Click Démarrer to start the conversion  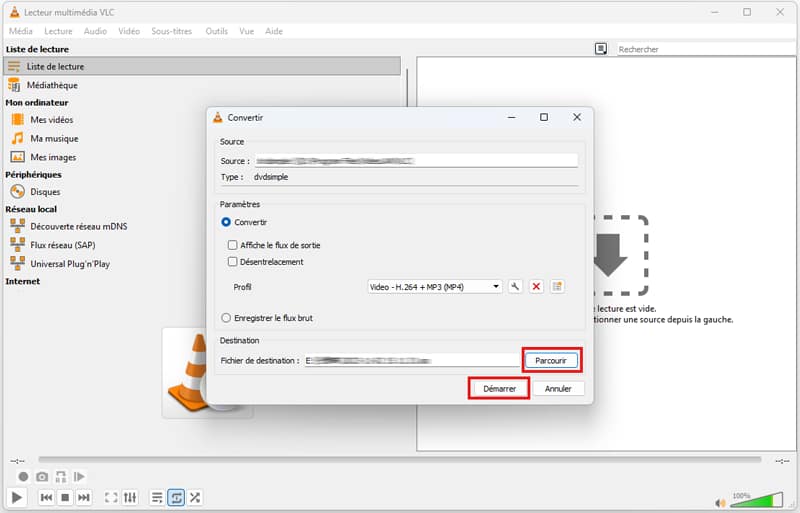click(x=498, y=388)
